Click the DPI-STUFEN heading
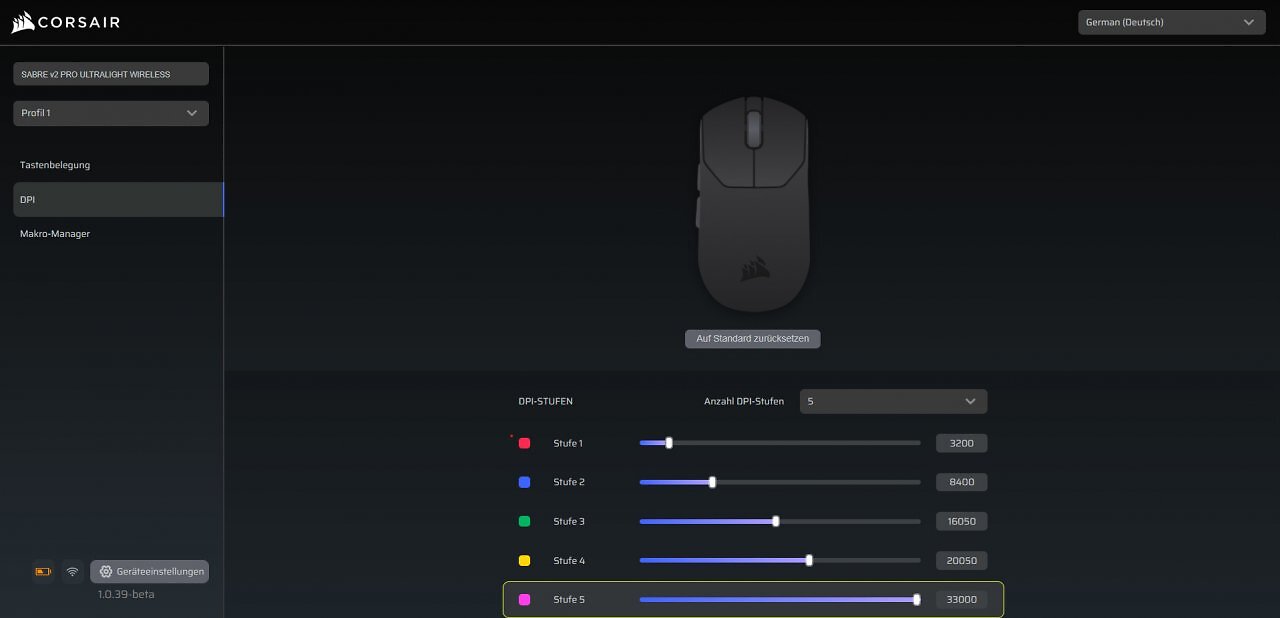This screenshot has width=1280, height=618. tap(545, 402)
